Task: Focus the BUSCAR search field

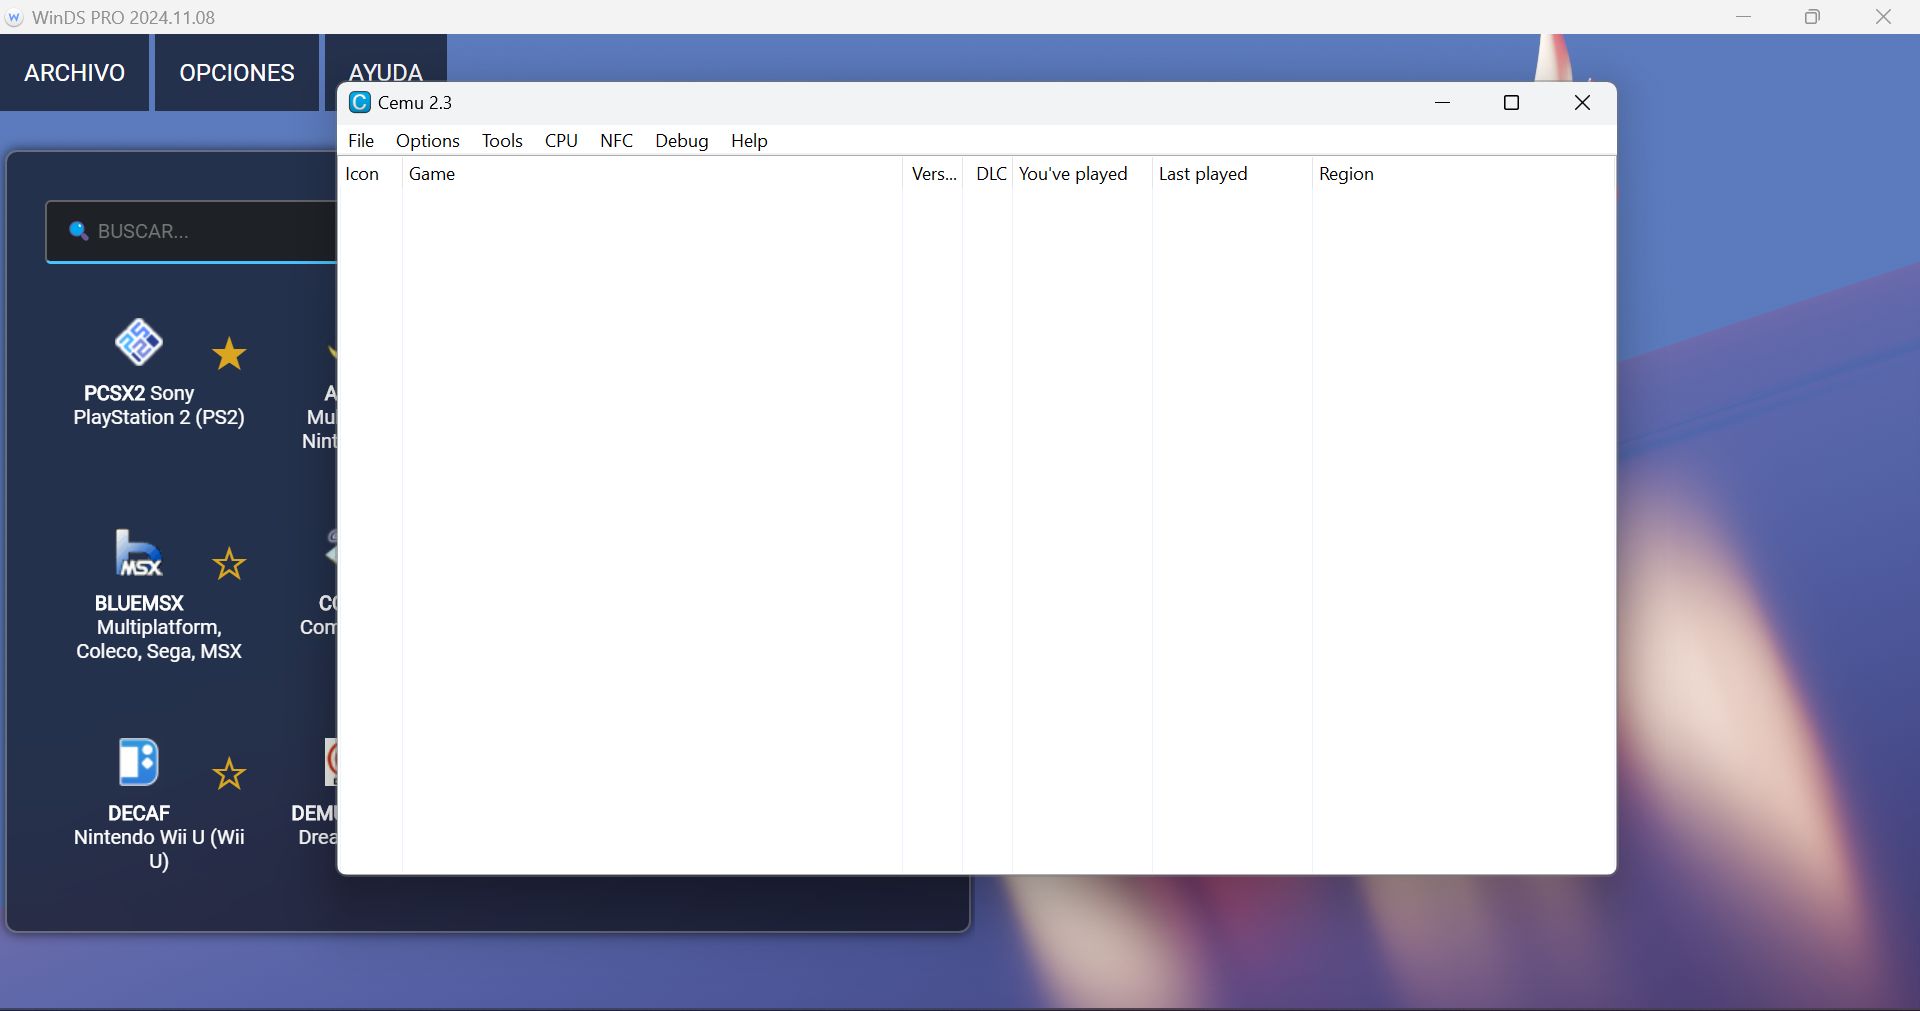Action: point(192,232)
